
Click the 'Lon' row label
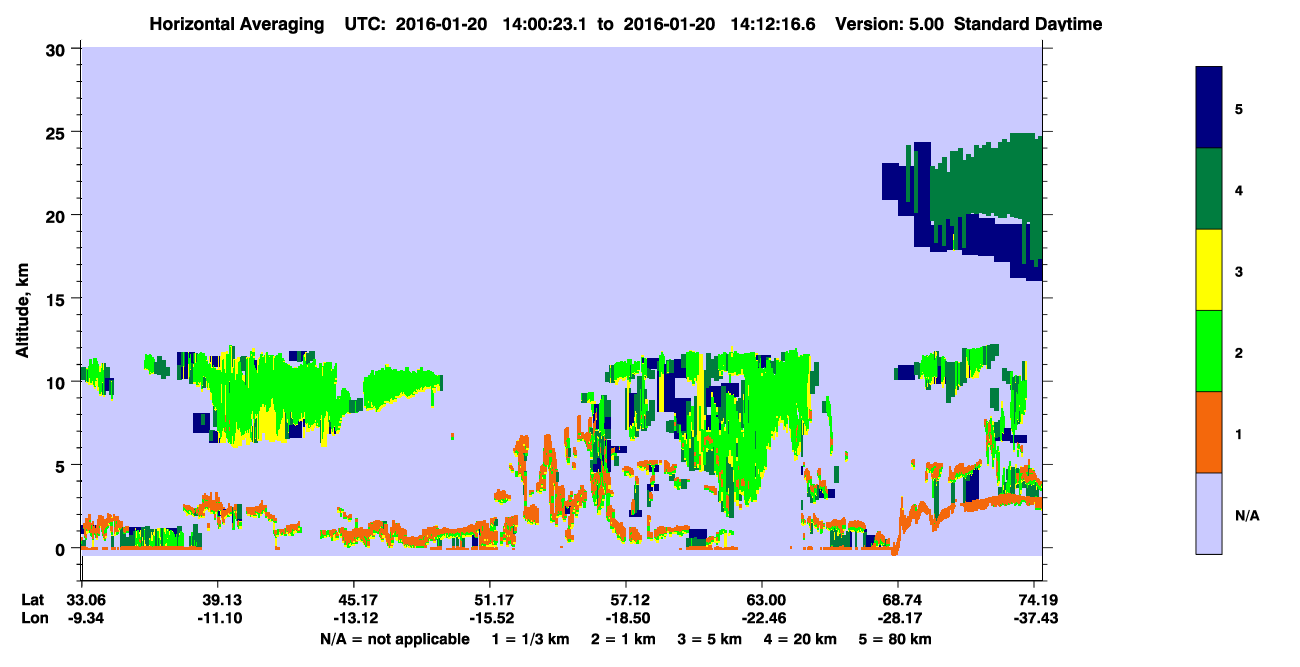tap(34, 618)
